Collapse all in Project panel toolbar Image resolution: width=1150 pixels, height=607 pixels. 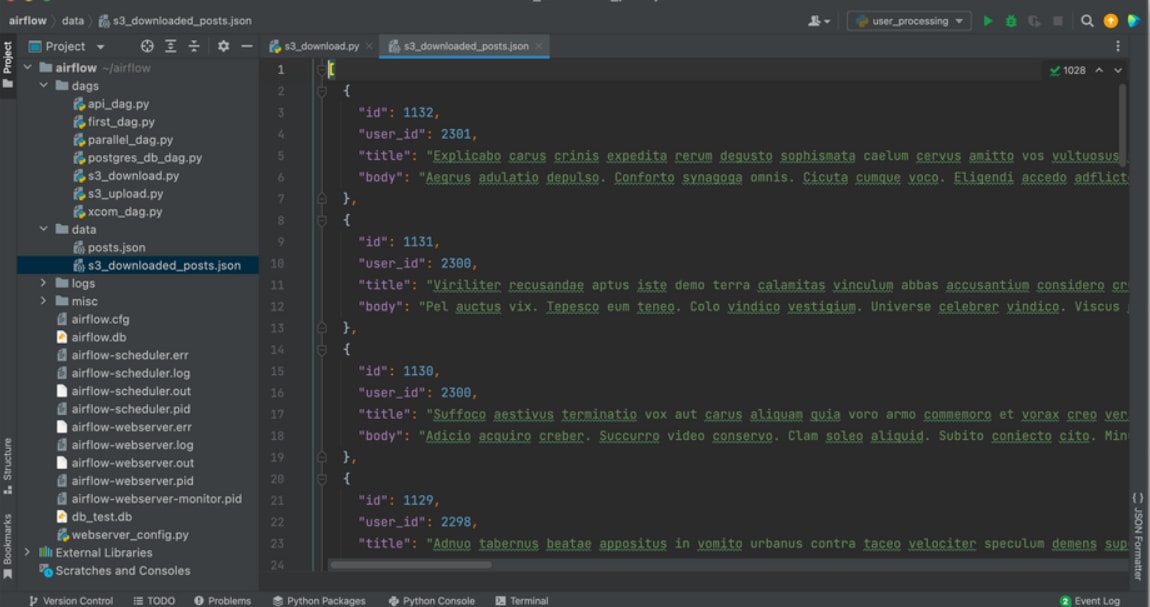[x=194, y=46]
